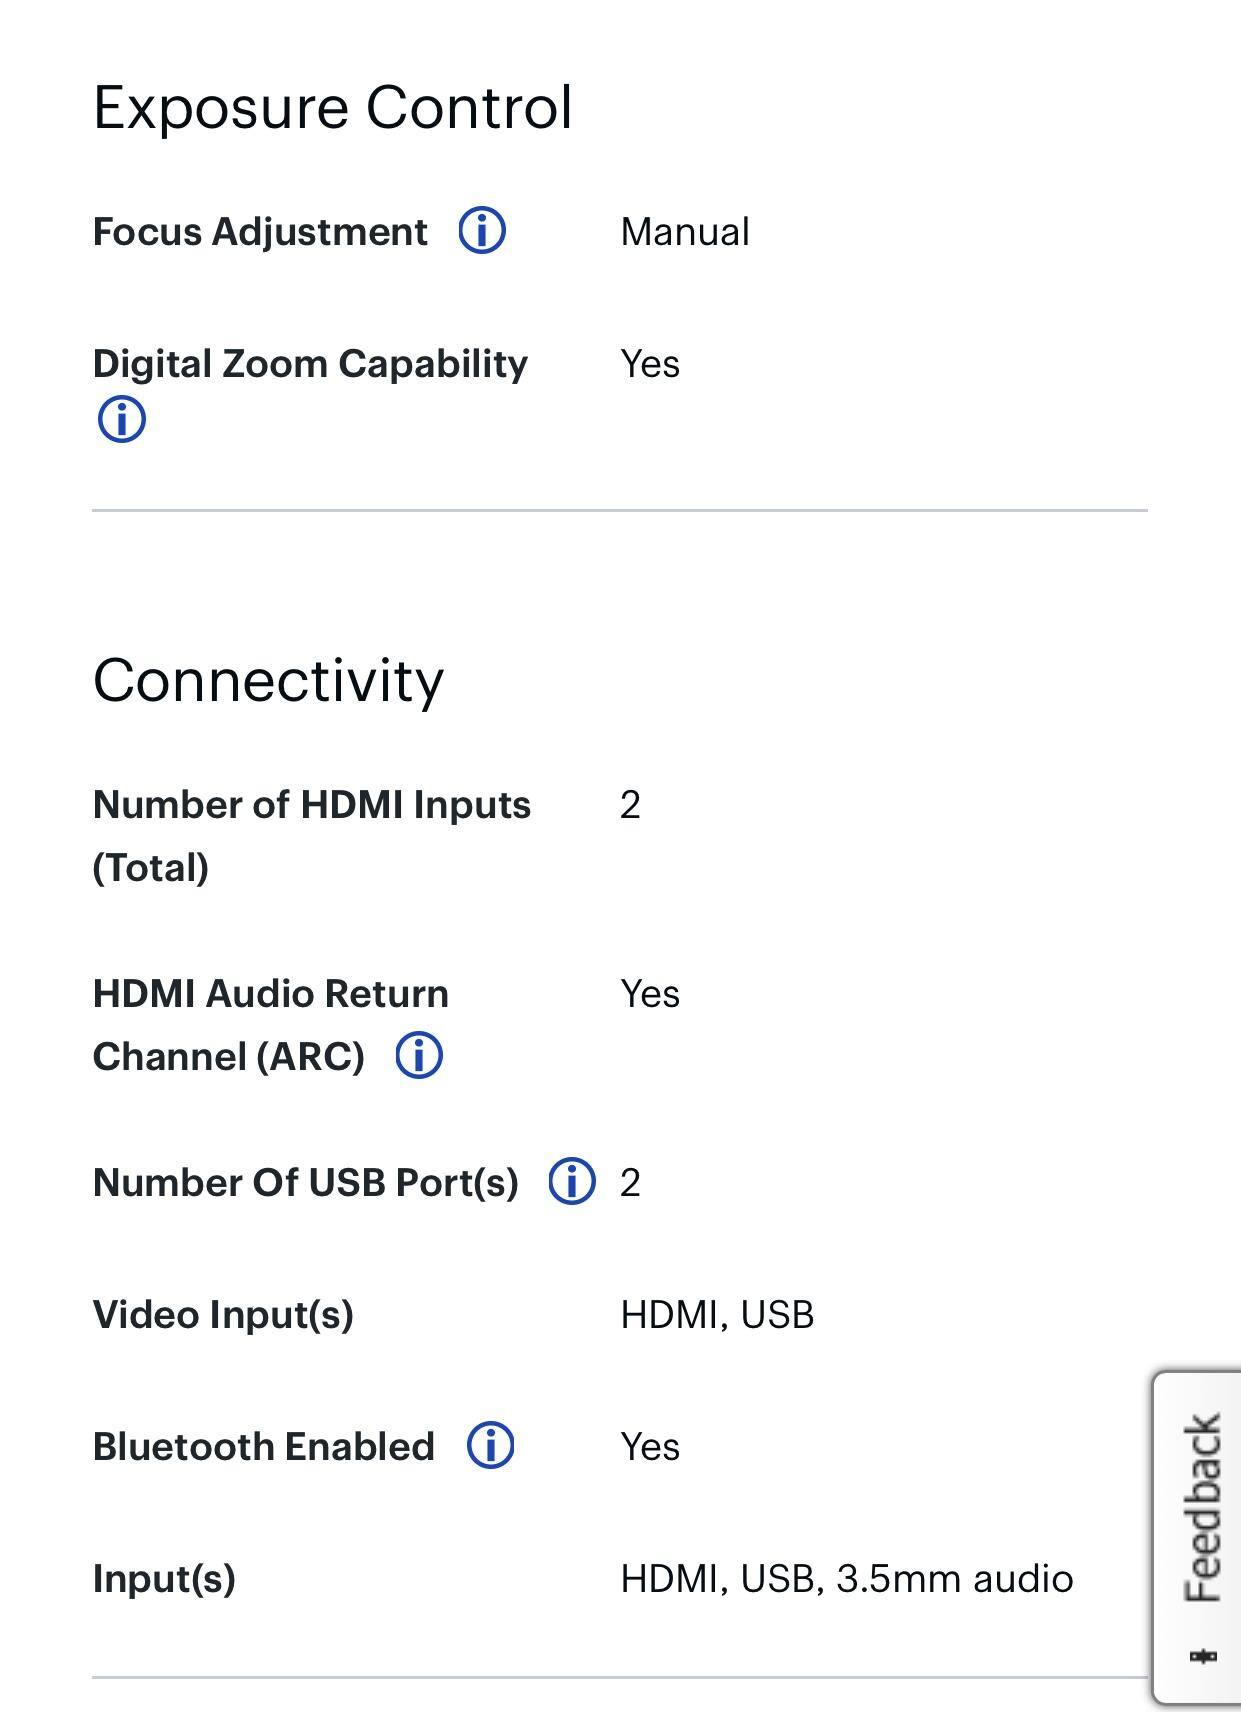Click the Input(s) label
This screenshot has height=1712, width=1241.
click(164, 1579)
